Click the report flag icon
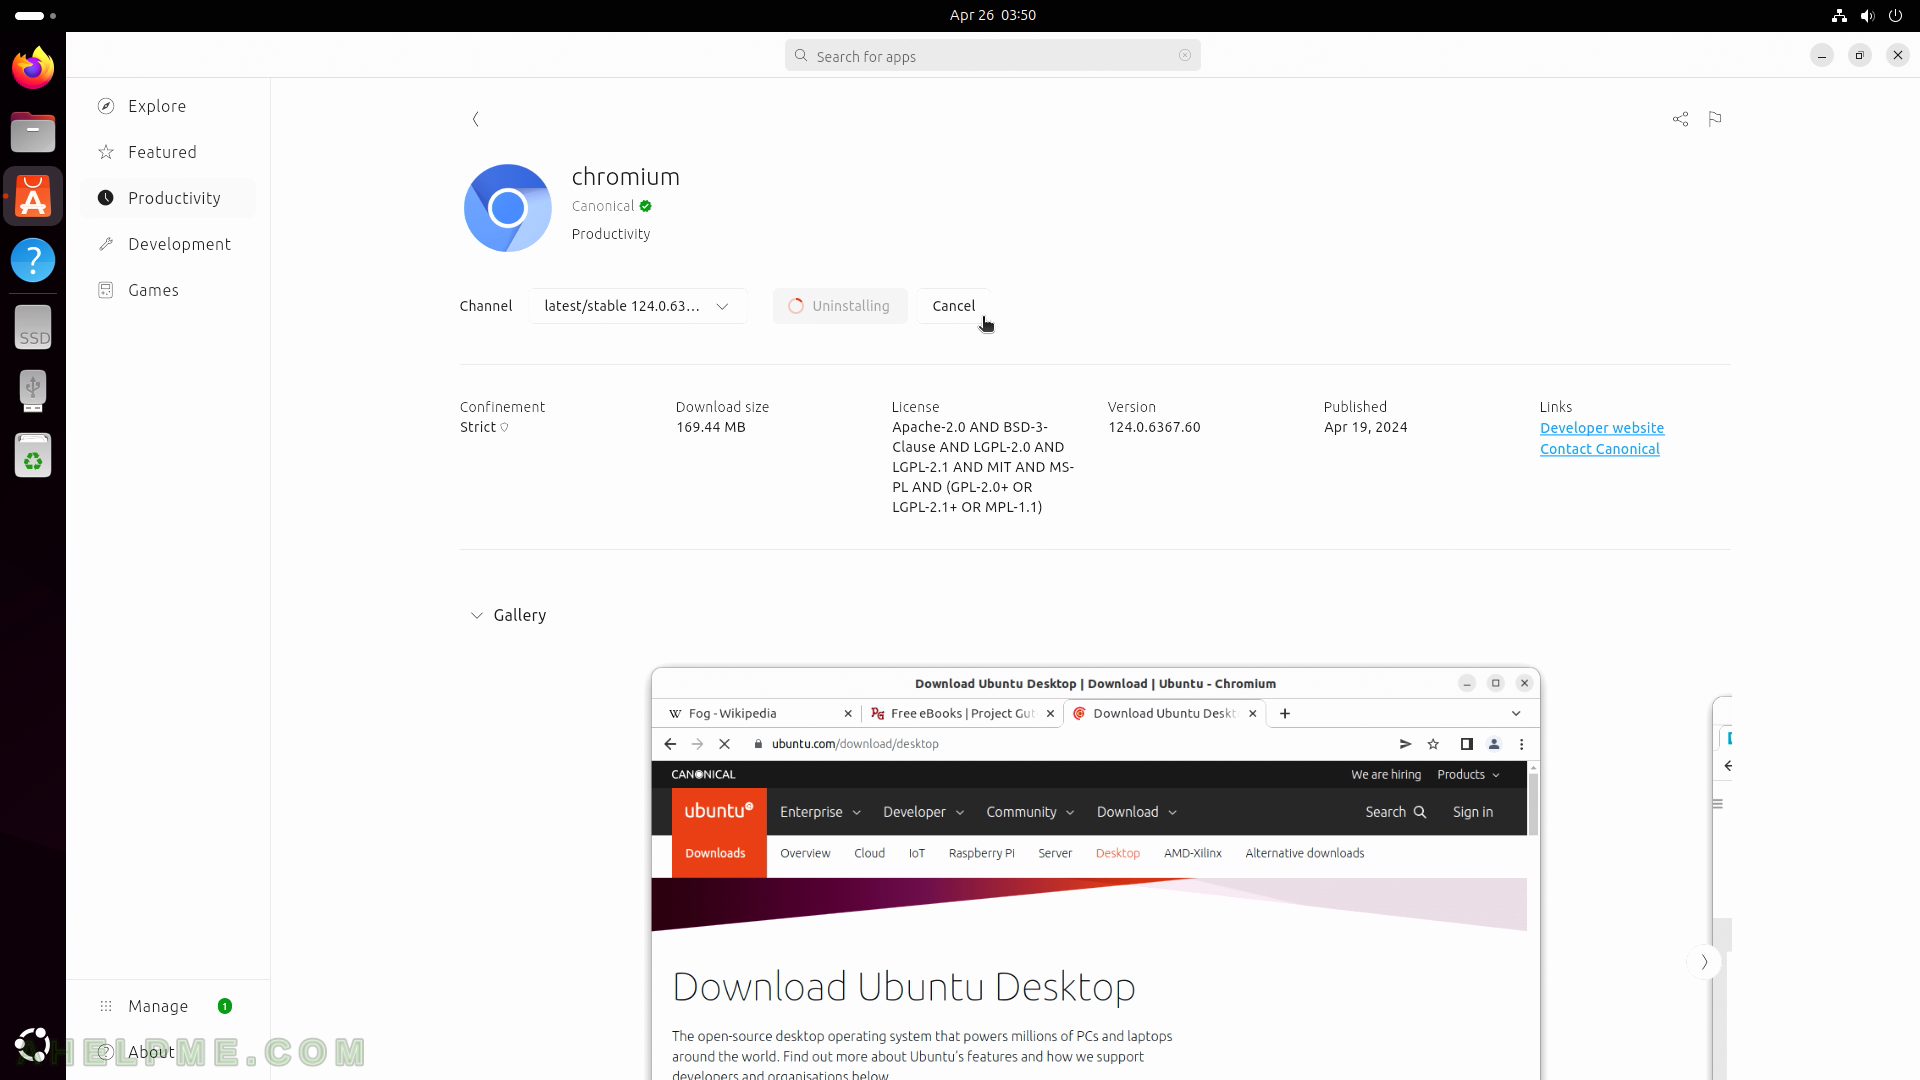 click(1715, 119)
